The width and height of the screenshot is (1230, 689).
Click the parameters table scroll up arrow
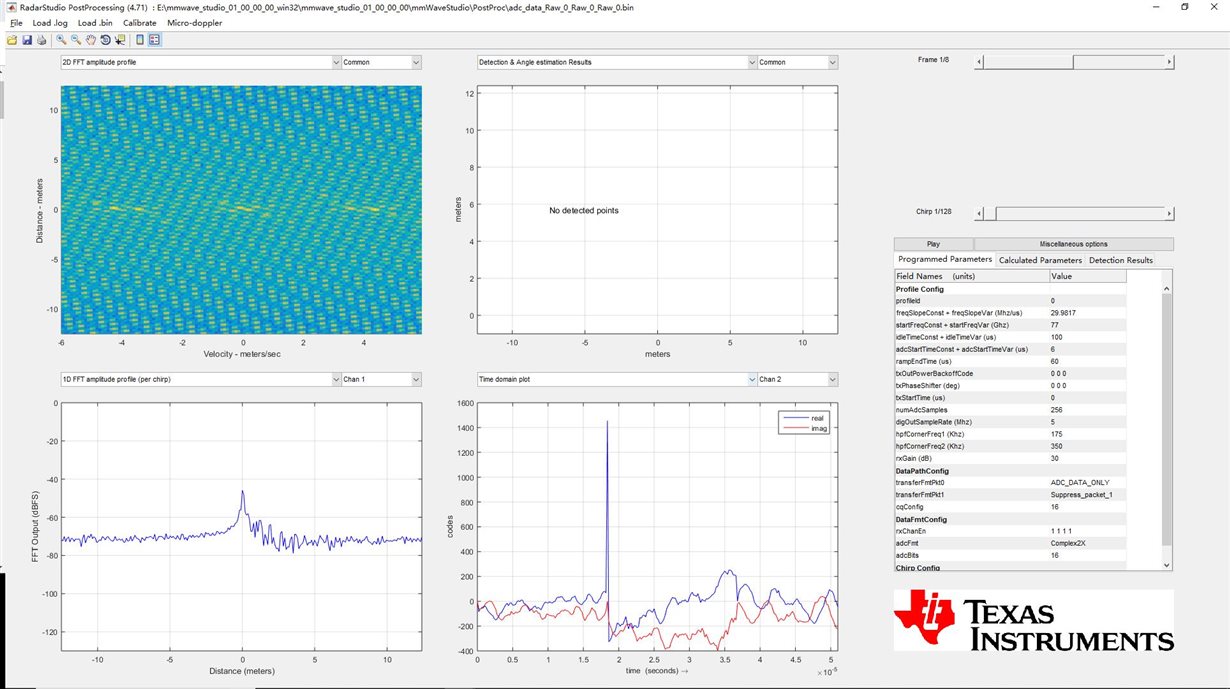point(1166,288)
